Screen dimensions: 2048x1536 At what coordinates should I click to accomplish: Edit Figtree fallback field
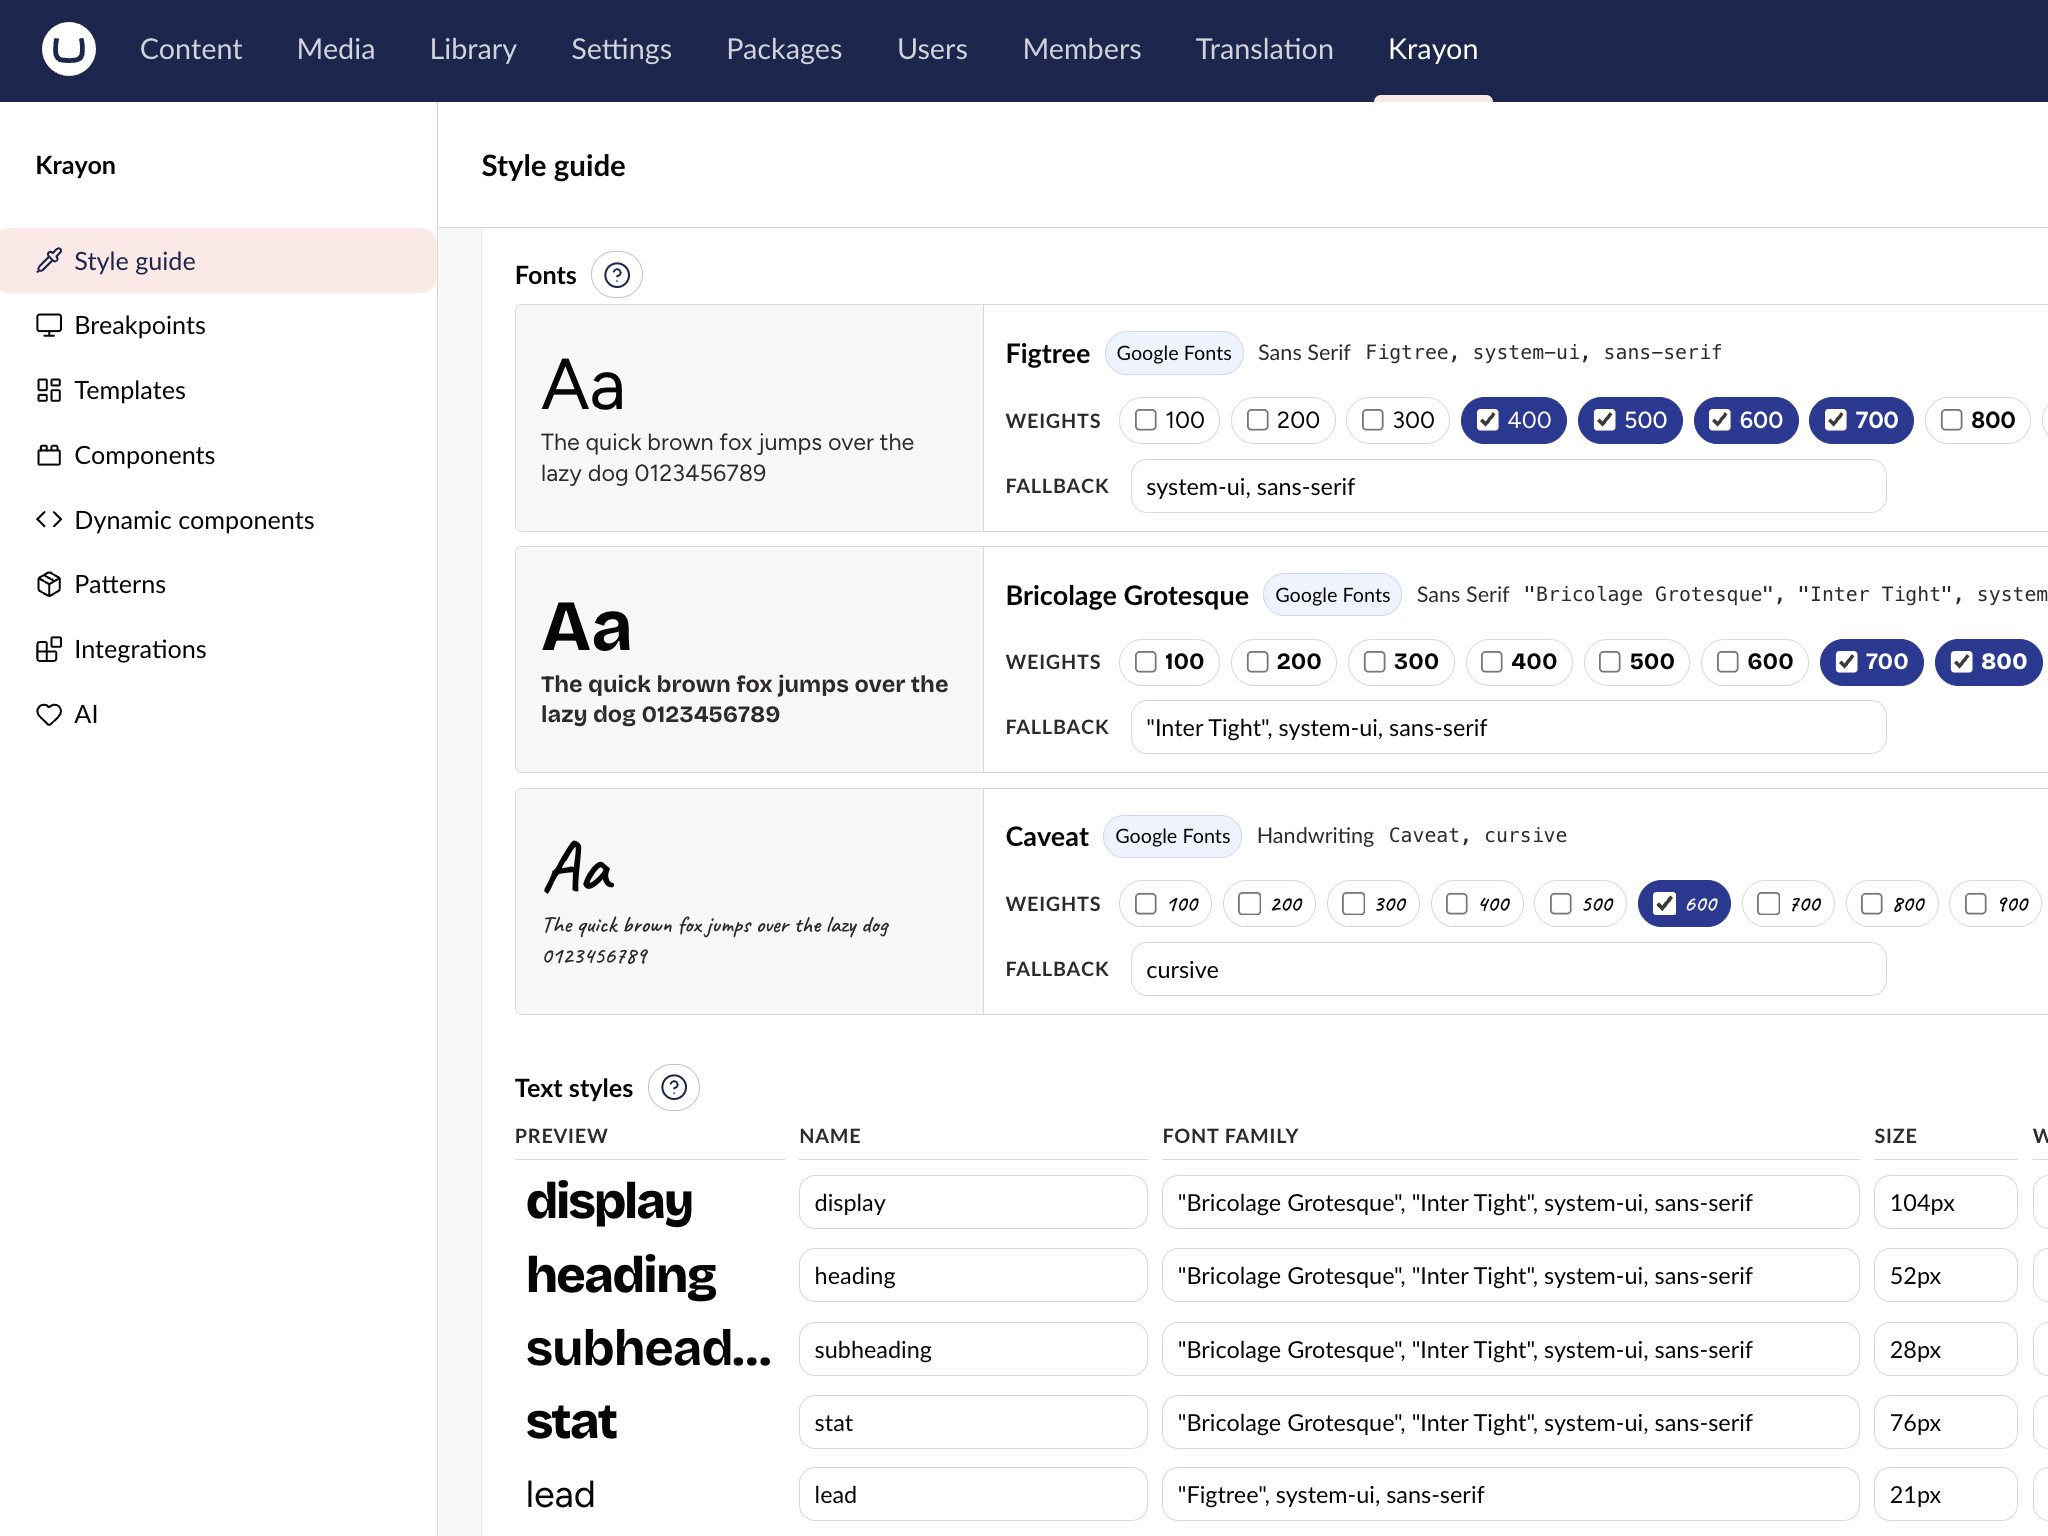(1508, 486)
